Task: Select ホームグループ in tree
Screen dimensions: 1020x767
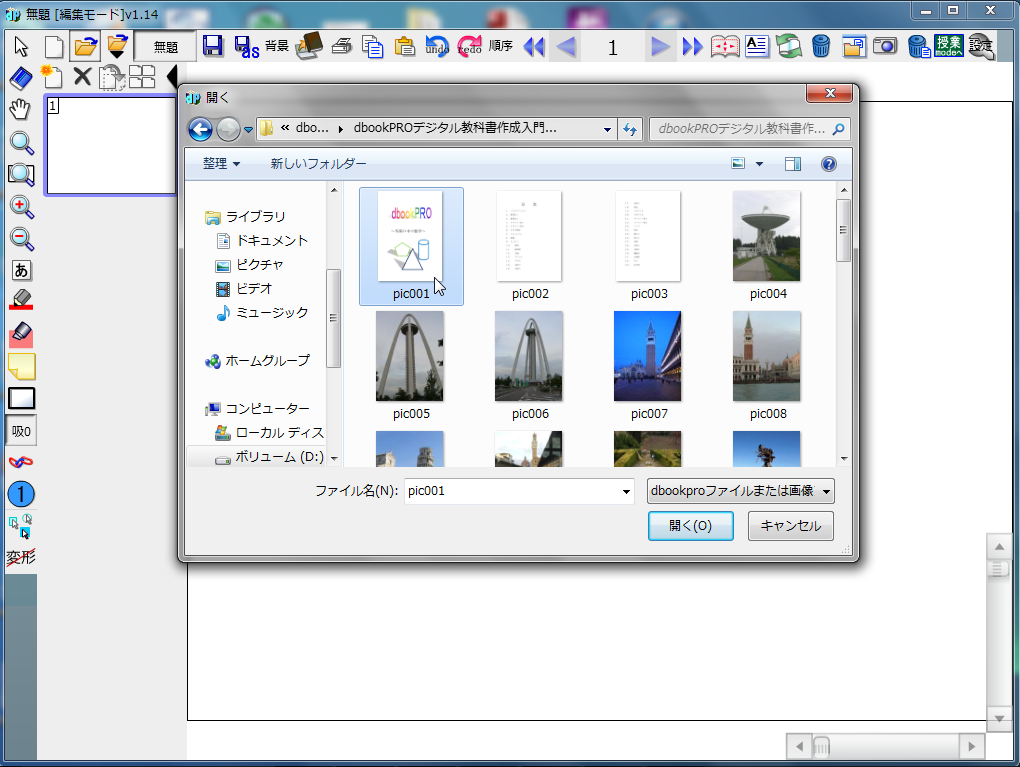Action: 258,360
